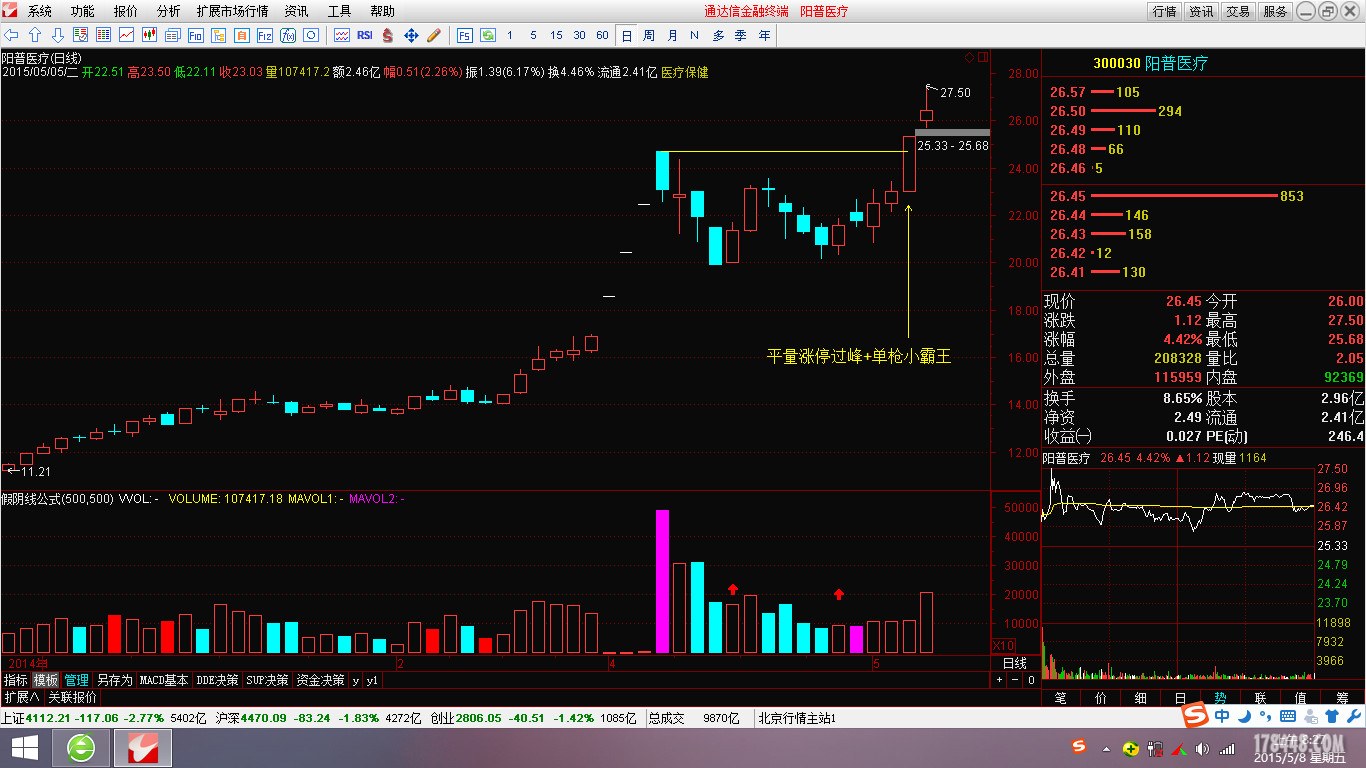Image resolution: width=1366 pixels, height=768 pixels.
Task: Select the 指标 tab below chart
Action: pyautogui.click(x=16, y=680)
